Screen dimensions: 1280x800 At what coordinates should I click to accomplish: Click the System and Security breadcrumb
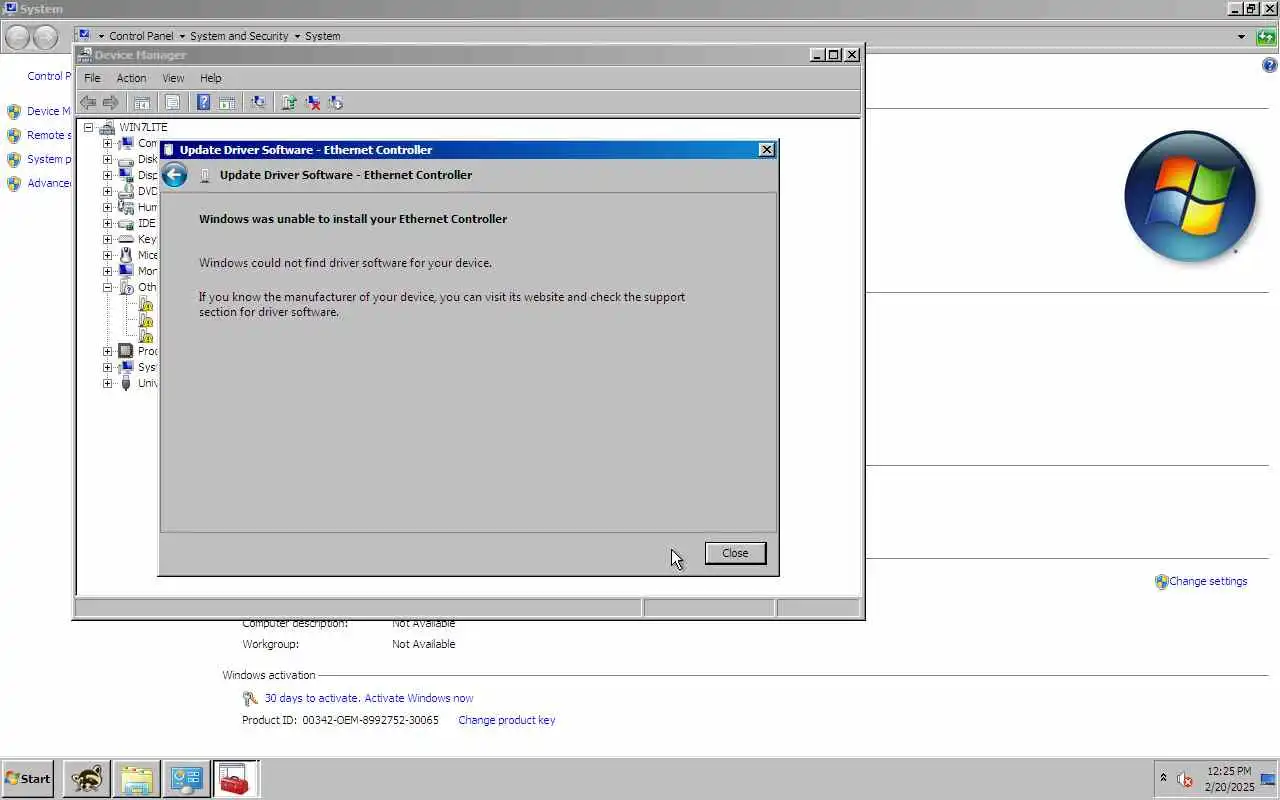coord(239,36)
